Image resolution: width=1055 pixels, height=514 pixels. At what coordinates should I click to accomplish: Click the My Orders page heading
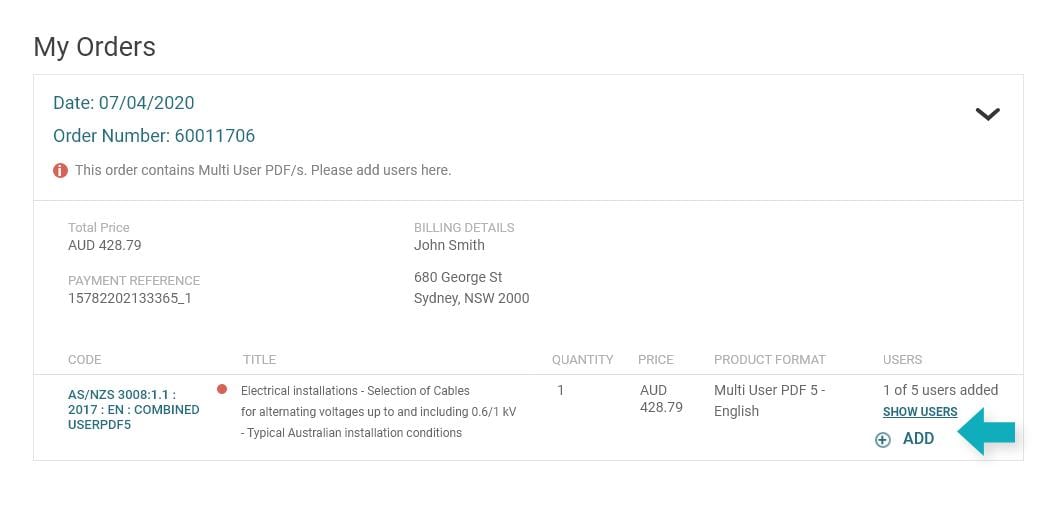click(x=95, y=47)
